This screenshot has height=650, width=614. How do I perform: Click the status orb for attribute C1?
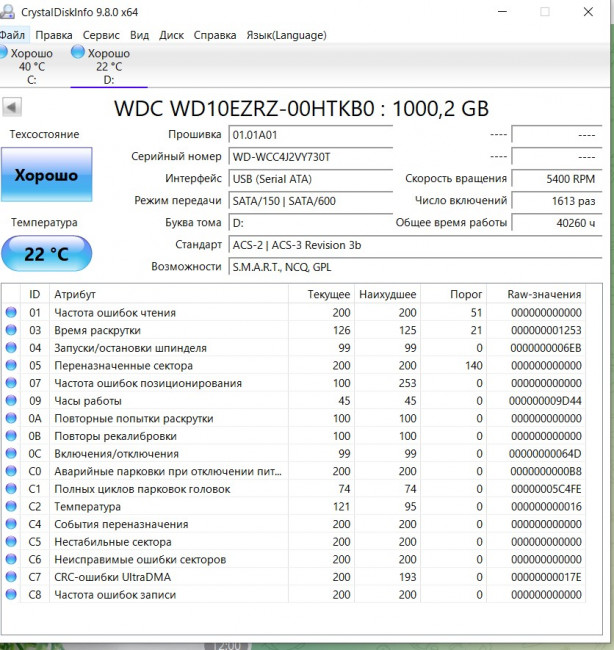point(11,488)
